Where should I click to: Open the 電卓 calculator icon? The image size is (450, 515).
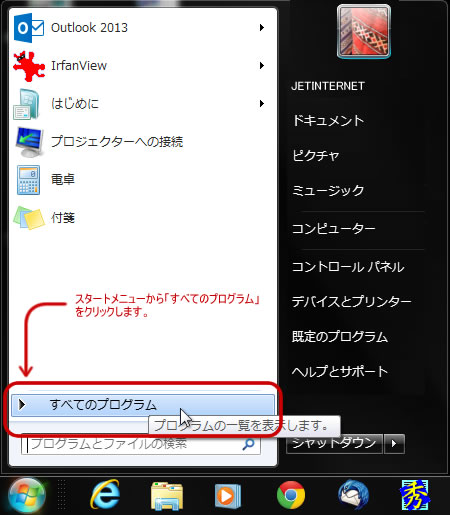(29, 180)
